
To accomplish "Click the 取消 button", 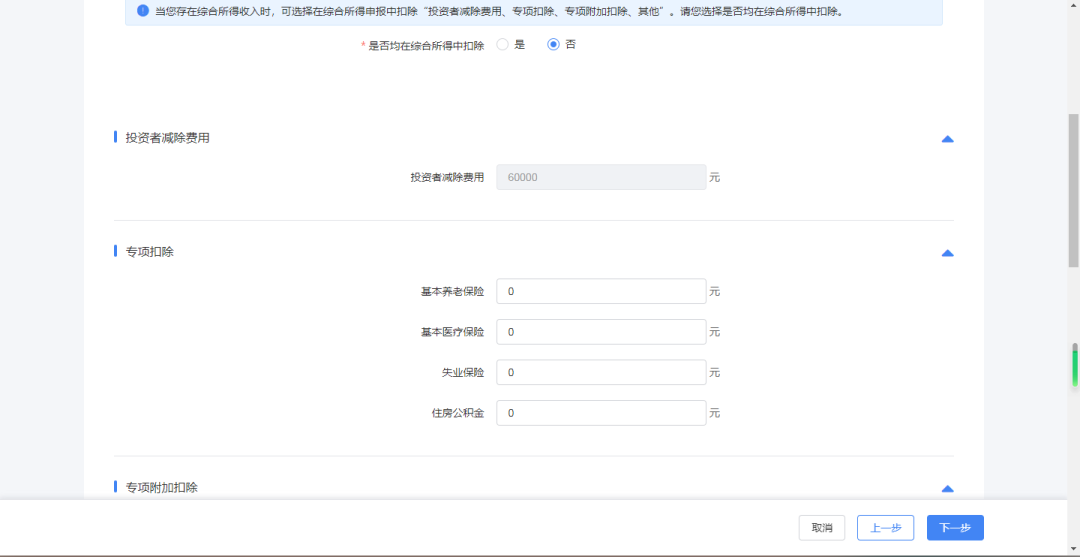I will (x=822, y=528).
